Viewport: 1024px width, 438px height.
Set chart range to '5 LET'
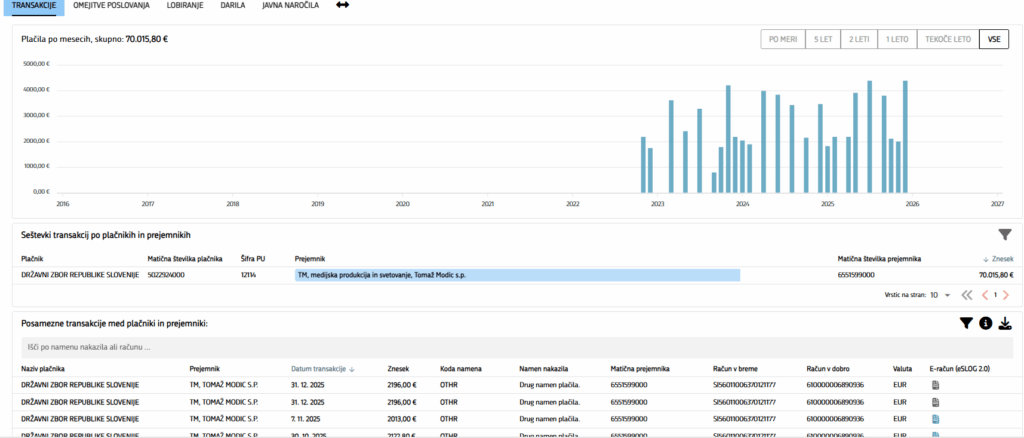tap(823, 39)
